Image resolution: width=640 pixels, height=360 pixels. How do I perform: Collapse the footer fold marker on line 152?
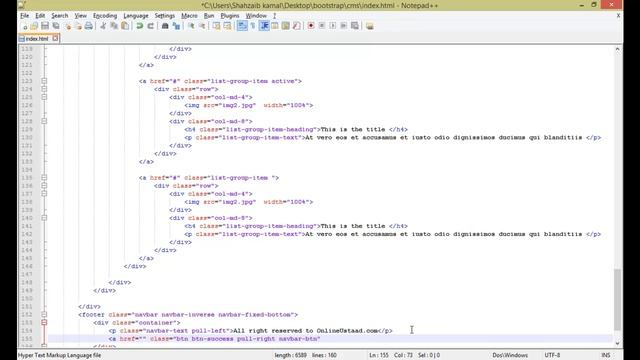pyautogui.click(x=44, y=314)
